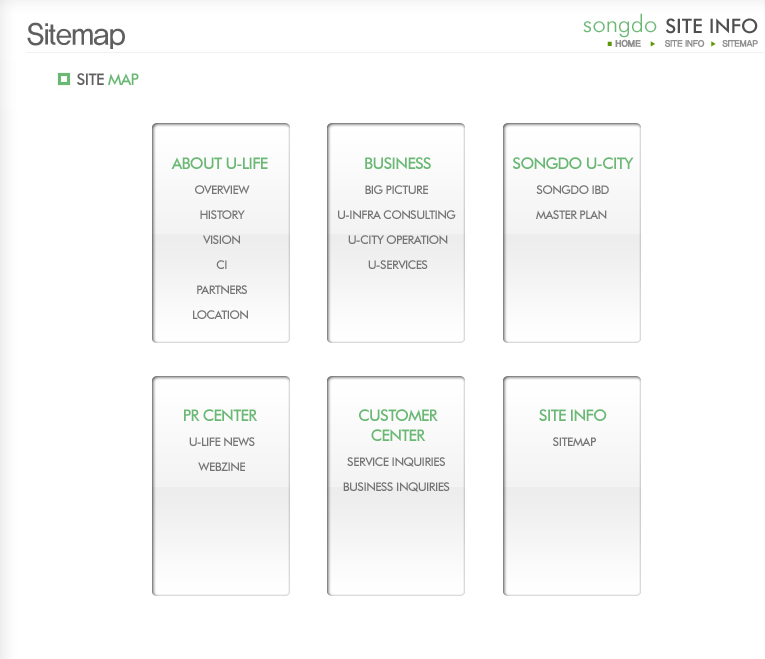Go to the OVERVIEW page
The height and width of the screenshot is (659, 765).
pos(221,190)
